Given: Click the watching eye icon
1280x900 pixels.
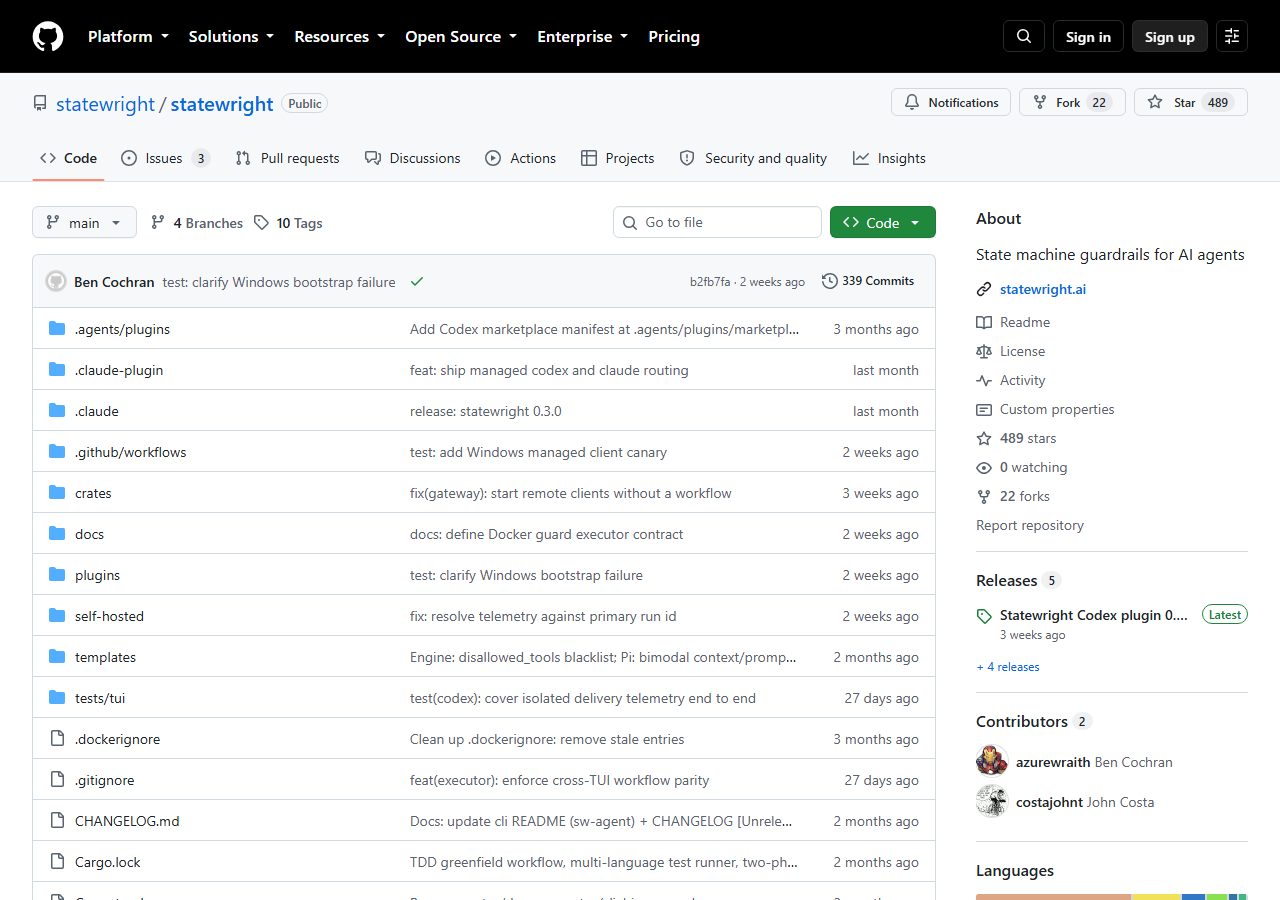Looking at the screenshot, I should point(984,467).
